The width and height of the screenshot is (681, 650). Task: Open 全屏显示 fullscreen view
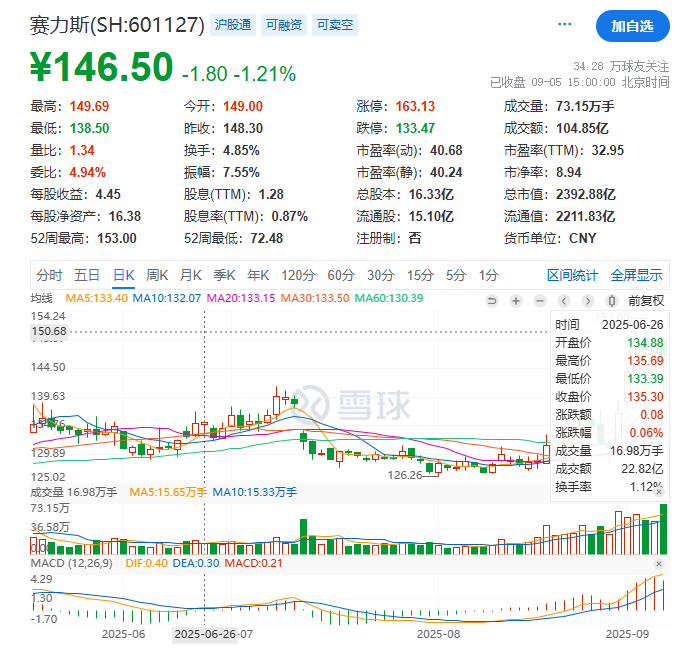tap(636, 275)
